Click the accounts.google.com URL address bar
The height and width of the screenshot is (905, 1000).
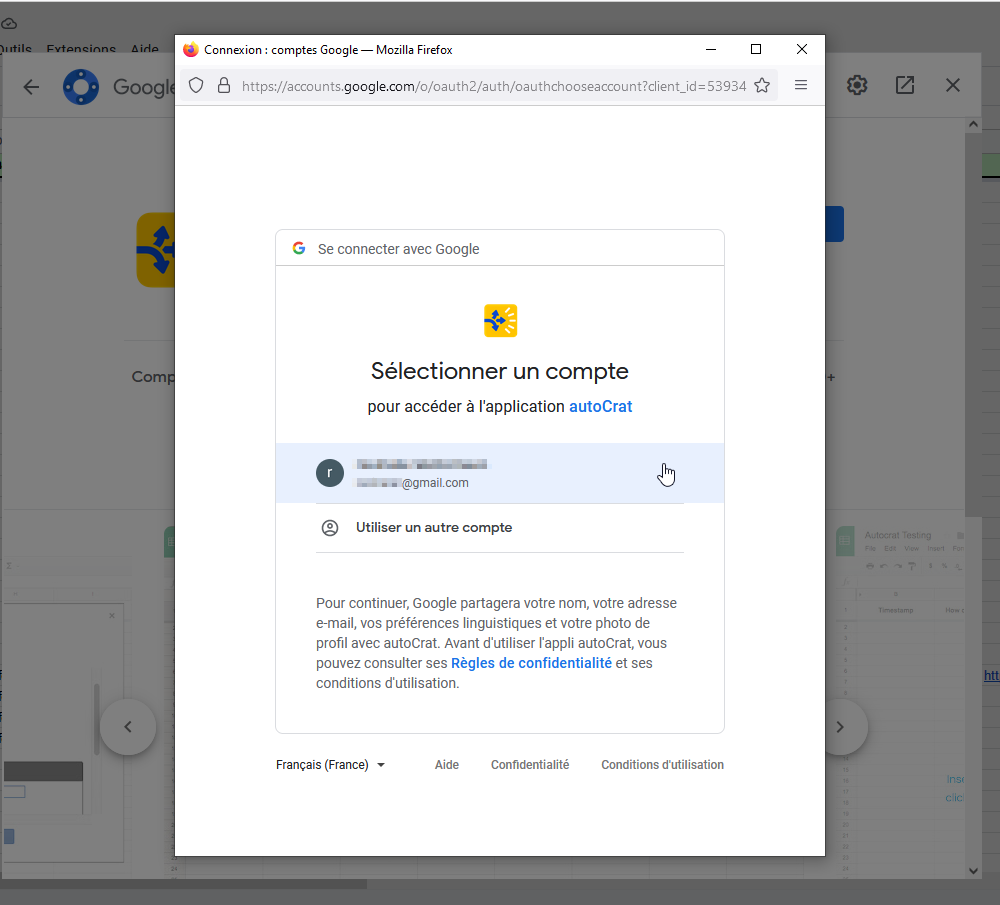(494, 86)
